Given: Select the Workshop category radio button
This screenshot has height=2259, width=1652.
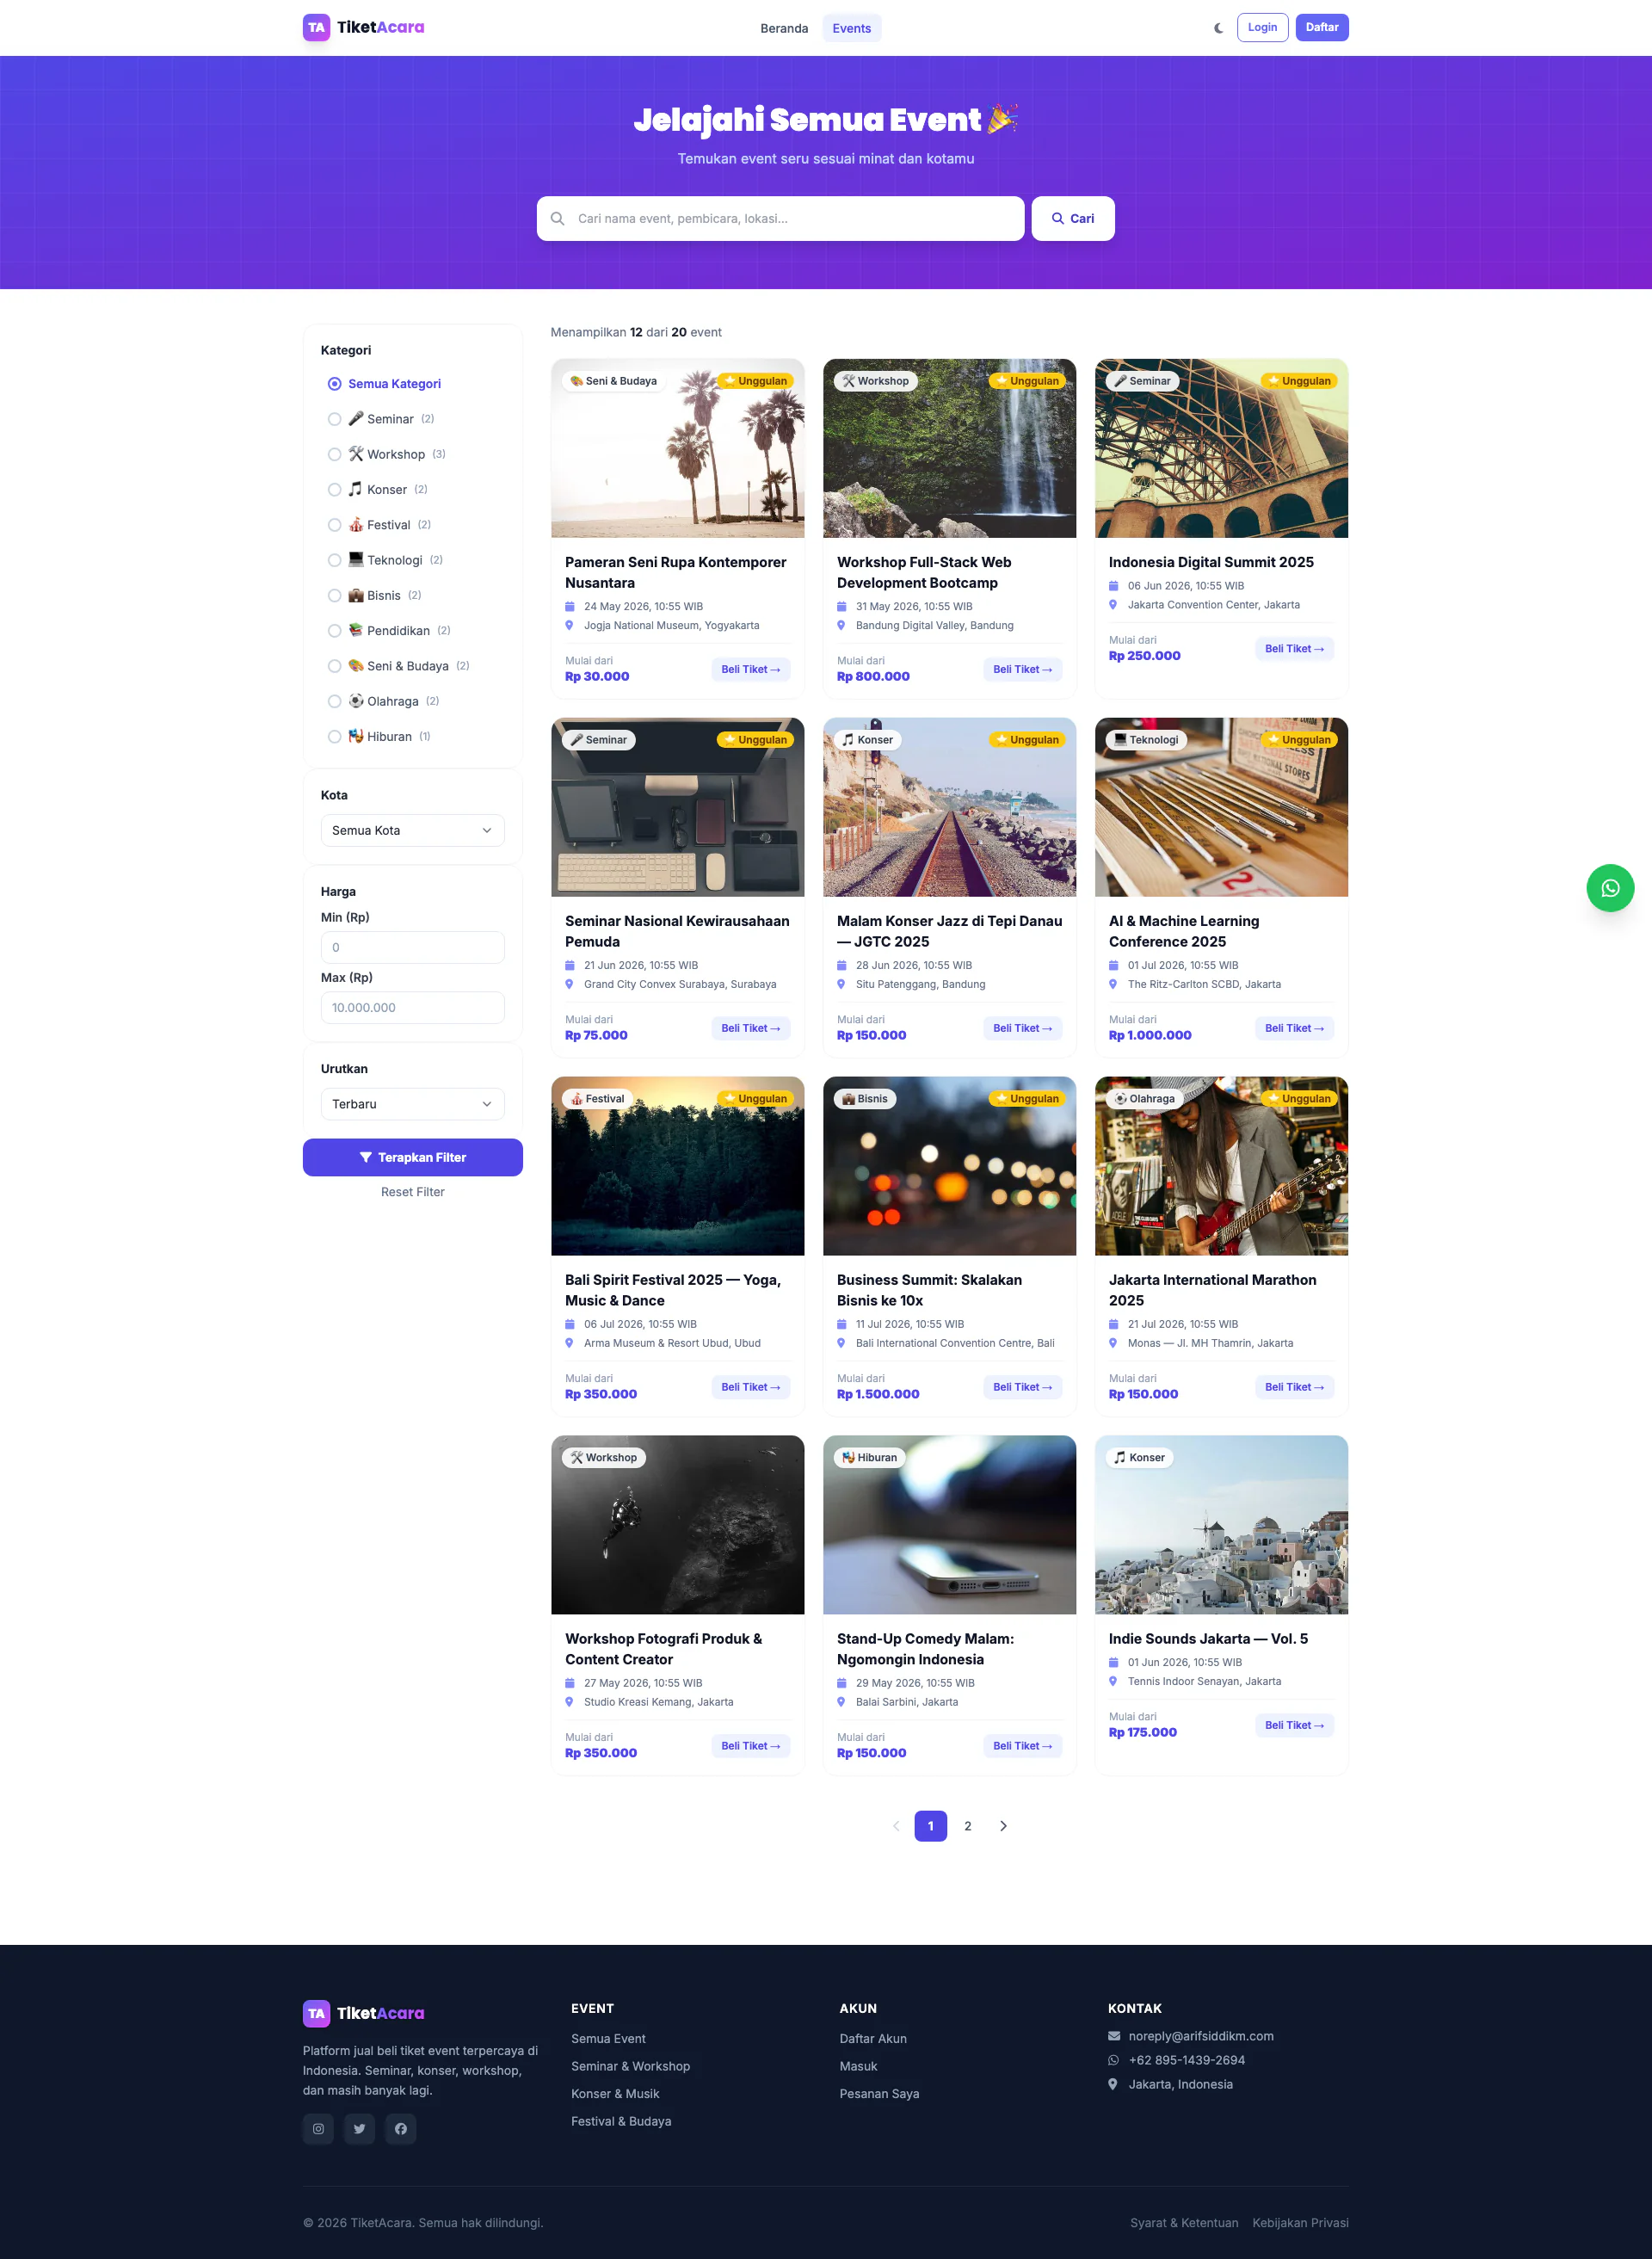Looking at the screenshot, I should pyautogui.click(x=335, y=454).
